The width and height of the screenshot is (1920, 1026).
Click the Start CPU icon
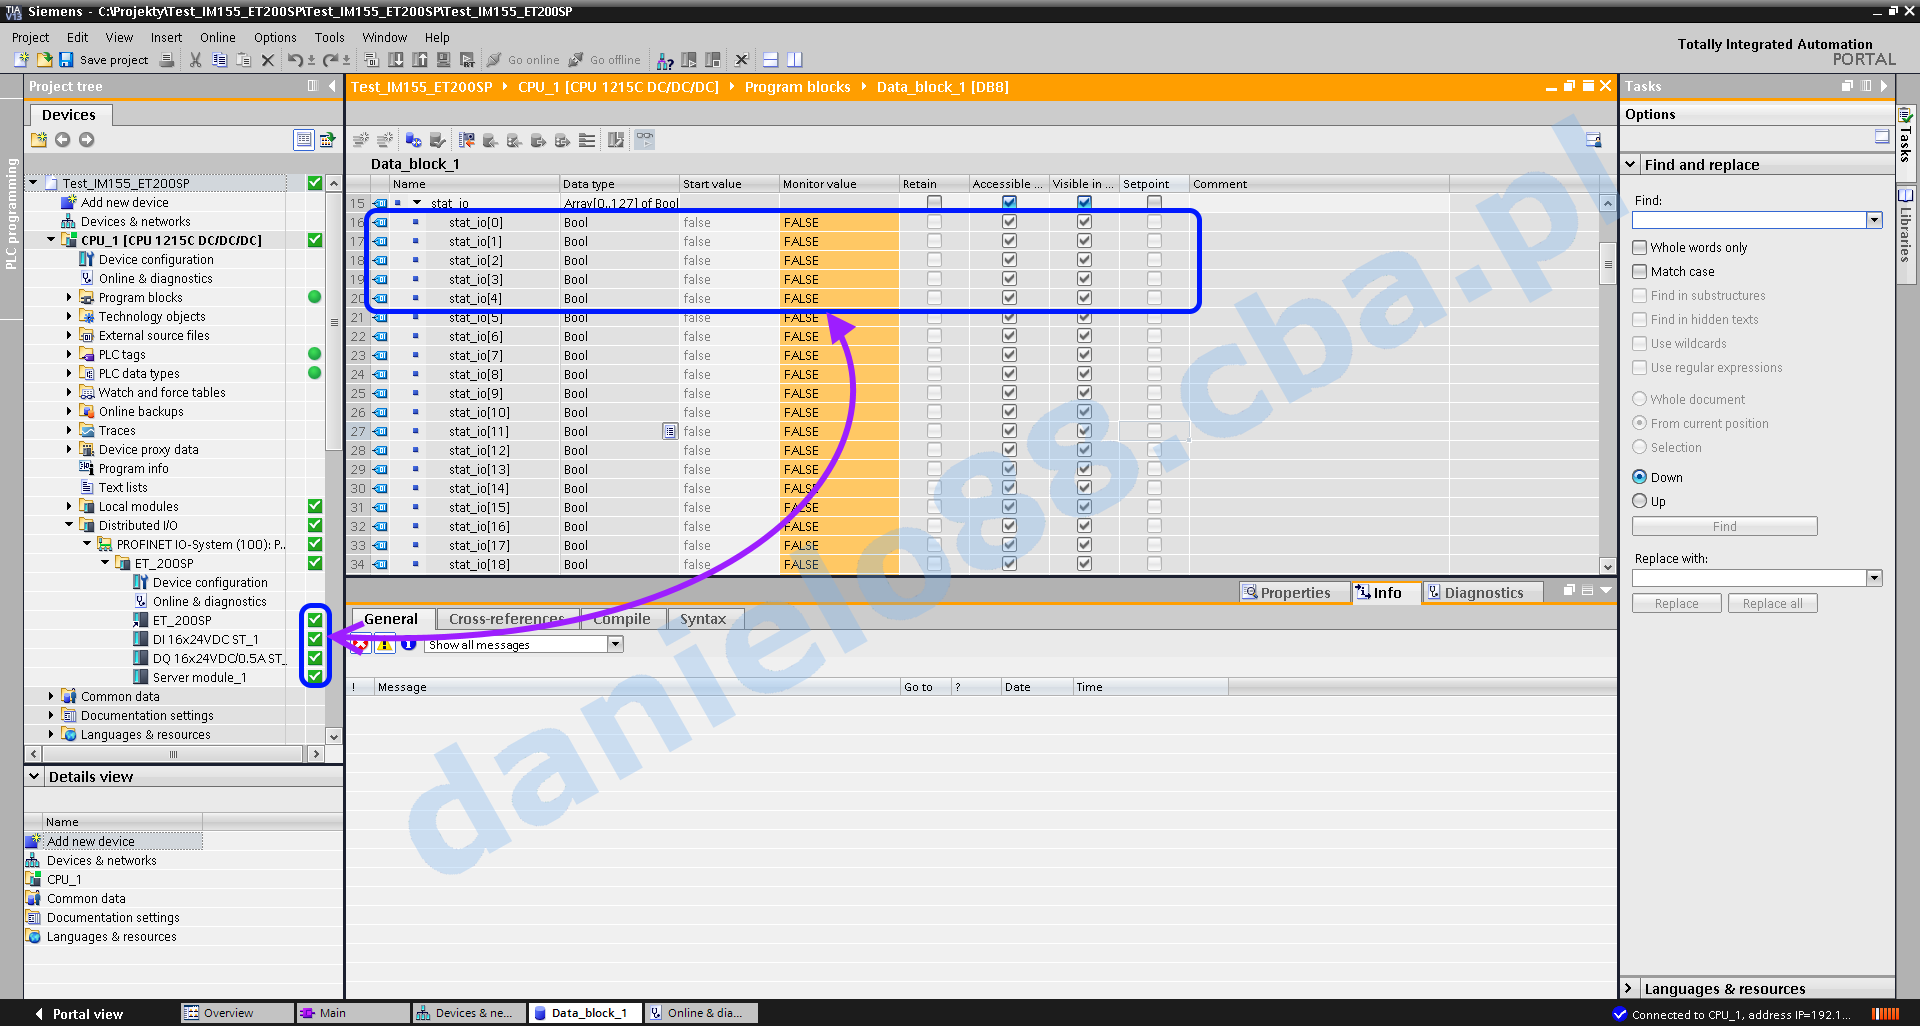(689, 60)
